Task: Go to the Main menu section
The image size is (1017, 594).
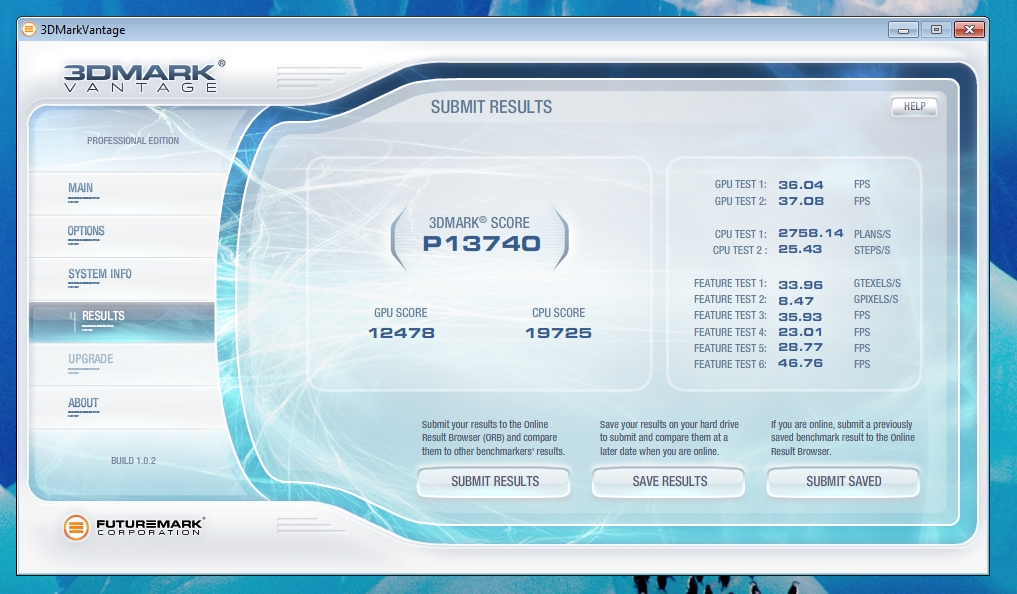Action: pos(81,188)
